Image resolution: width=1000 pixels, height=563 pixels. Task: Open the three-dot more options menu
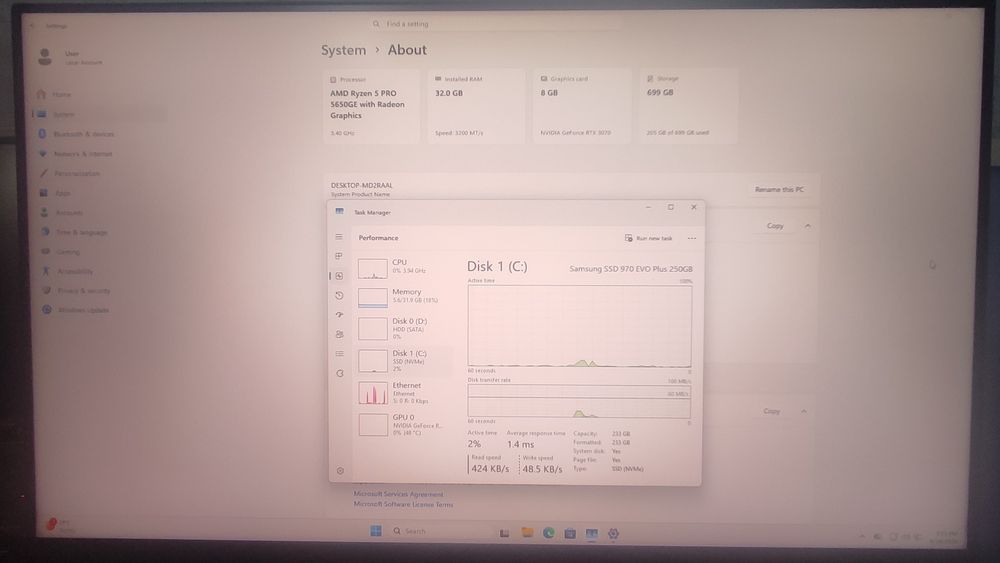click(x=692, y=238)
